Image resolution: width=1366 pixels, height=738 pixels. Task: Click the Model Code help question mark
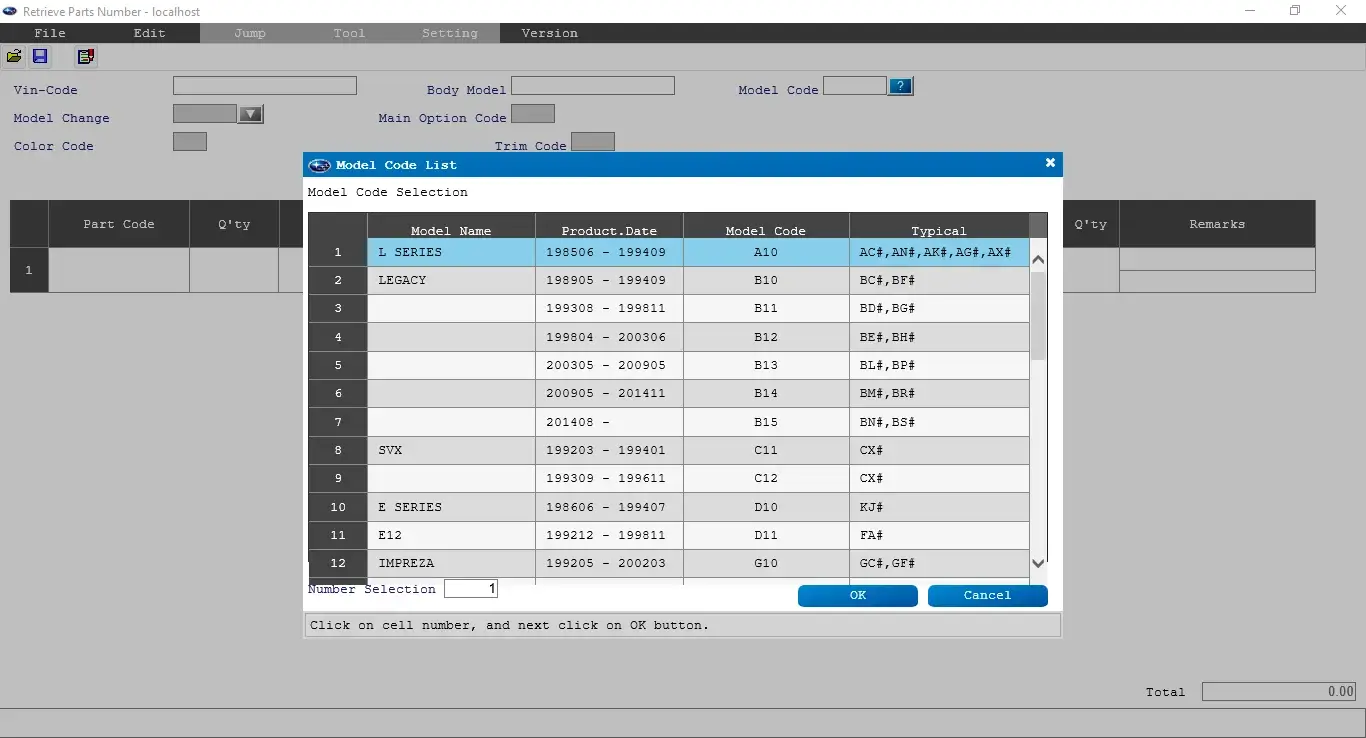point(900,87)
